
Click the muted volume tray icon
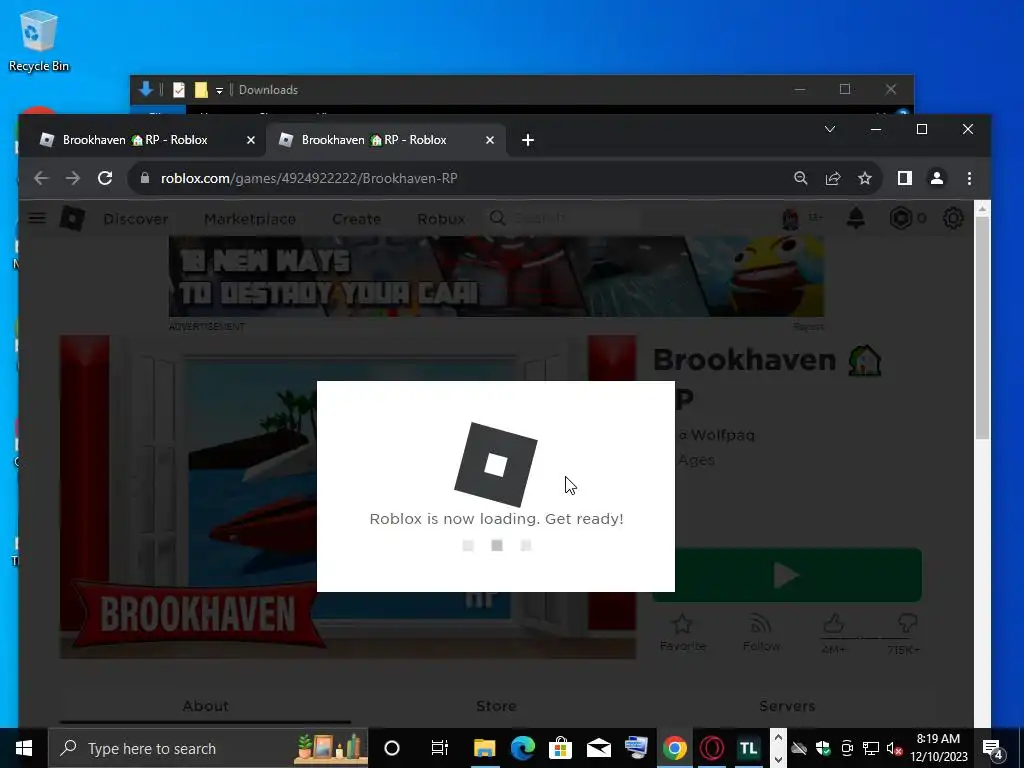(894, 748)
